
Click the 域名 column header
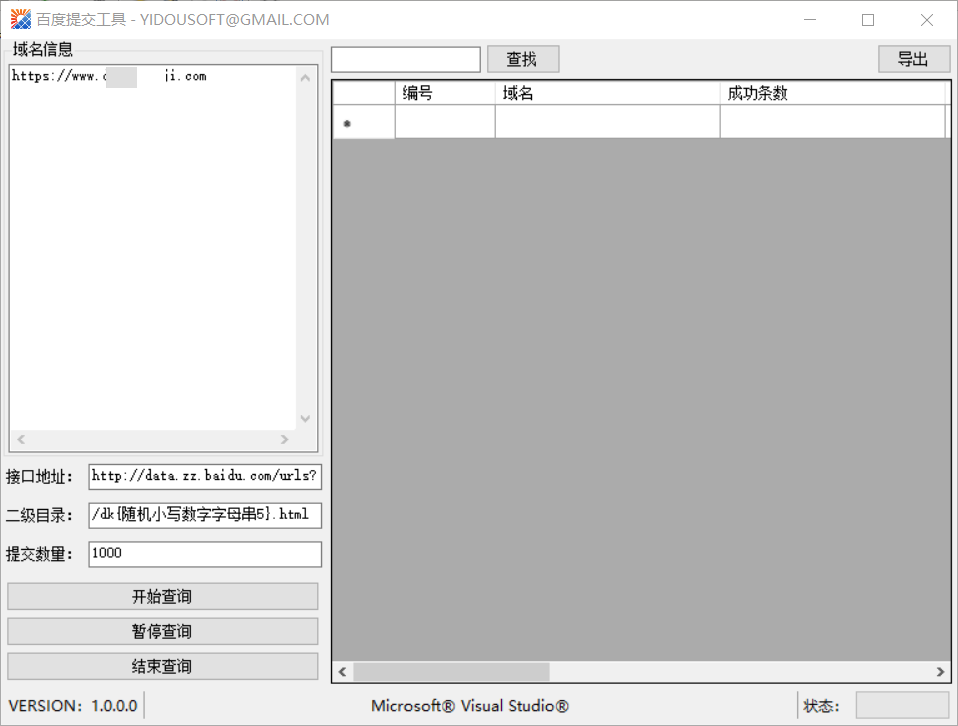point(607,93)
